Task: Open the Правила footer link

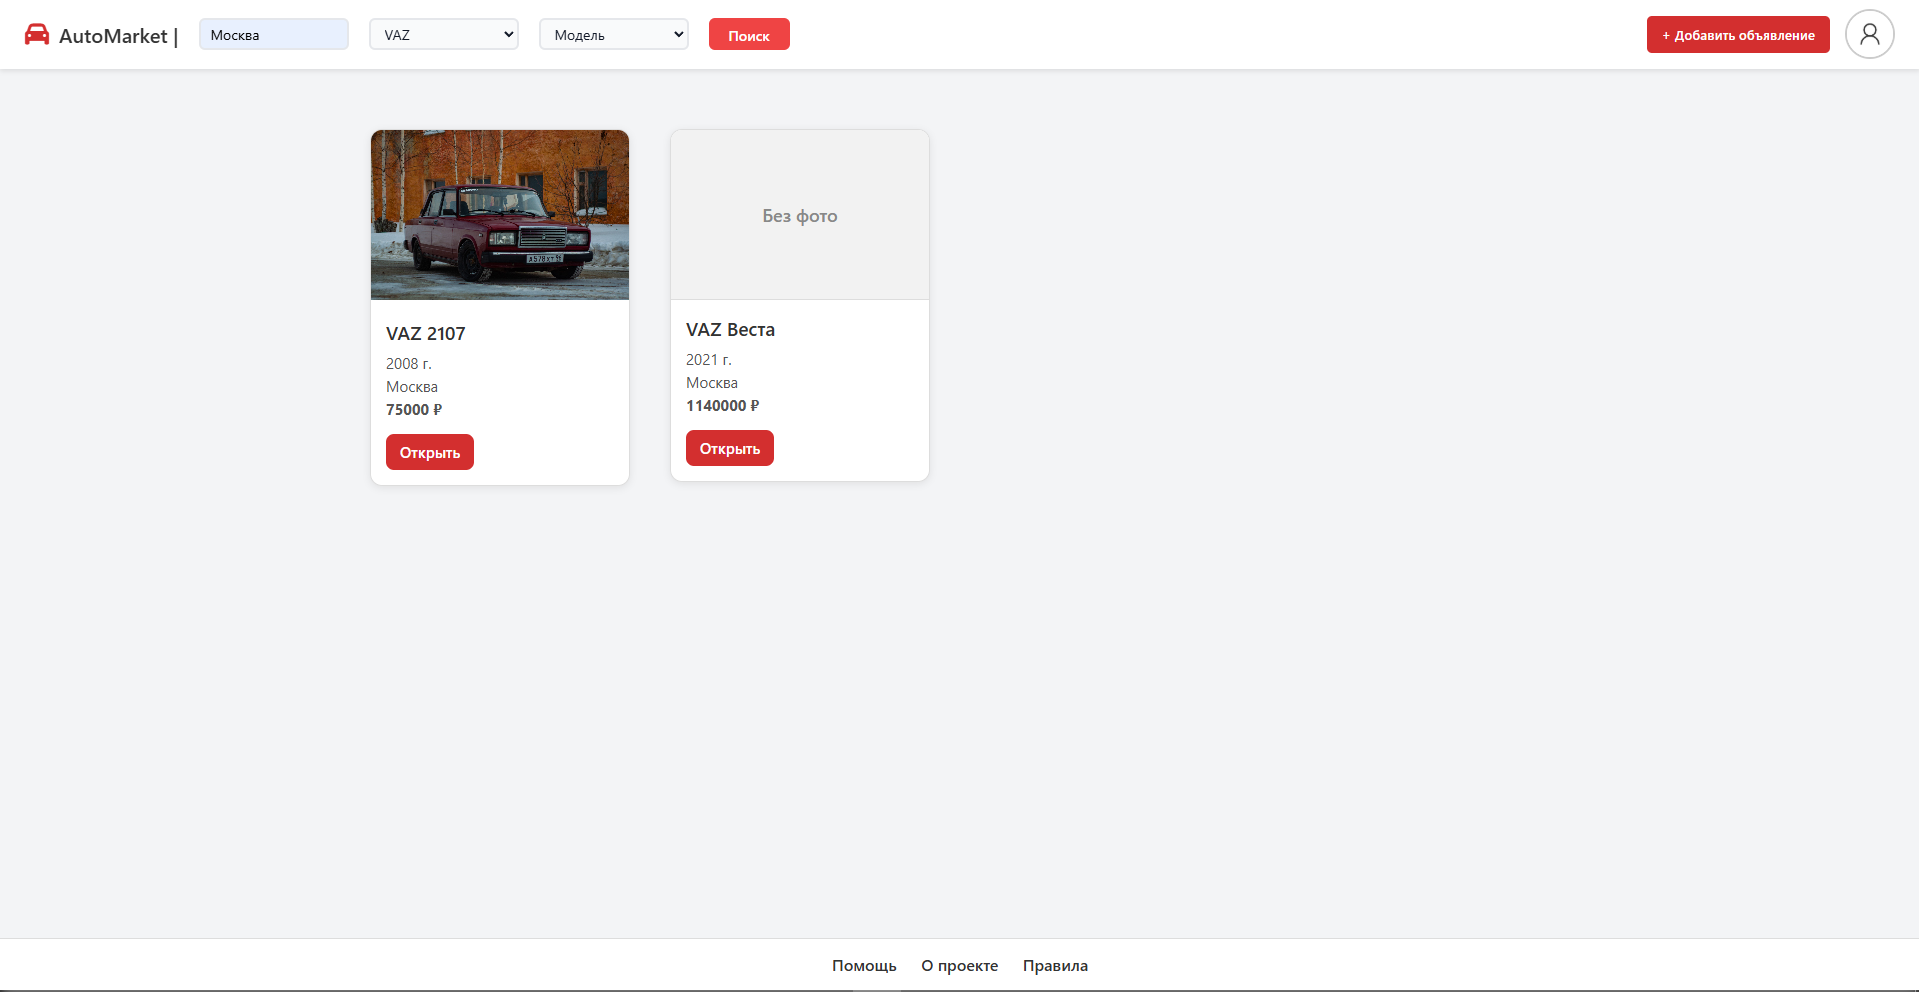Action: click(x=1055, y=966)
